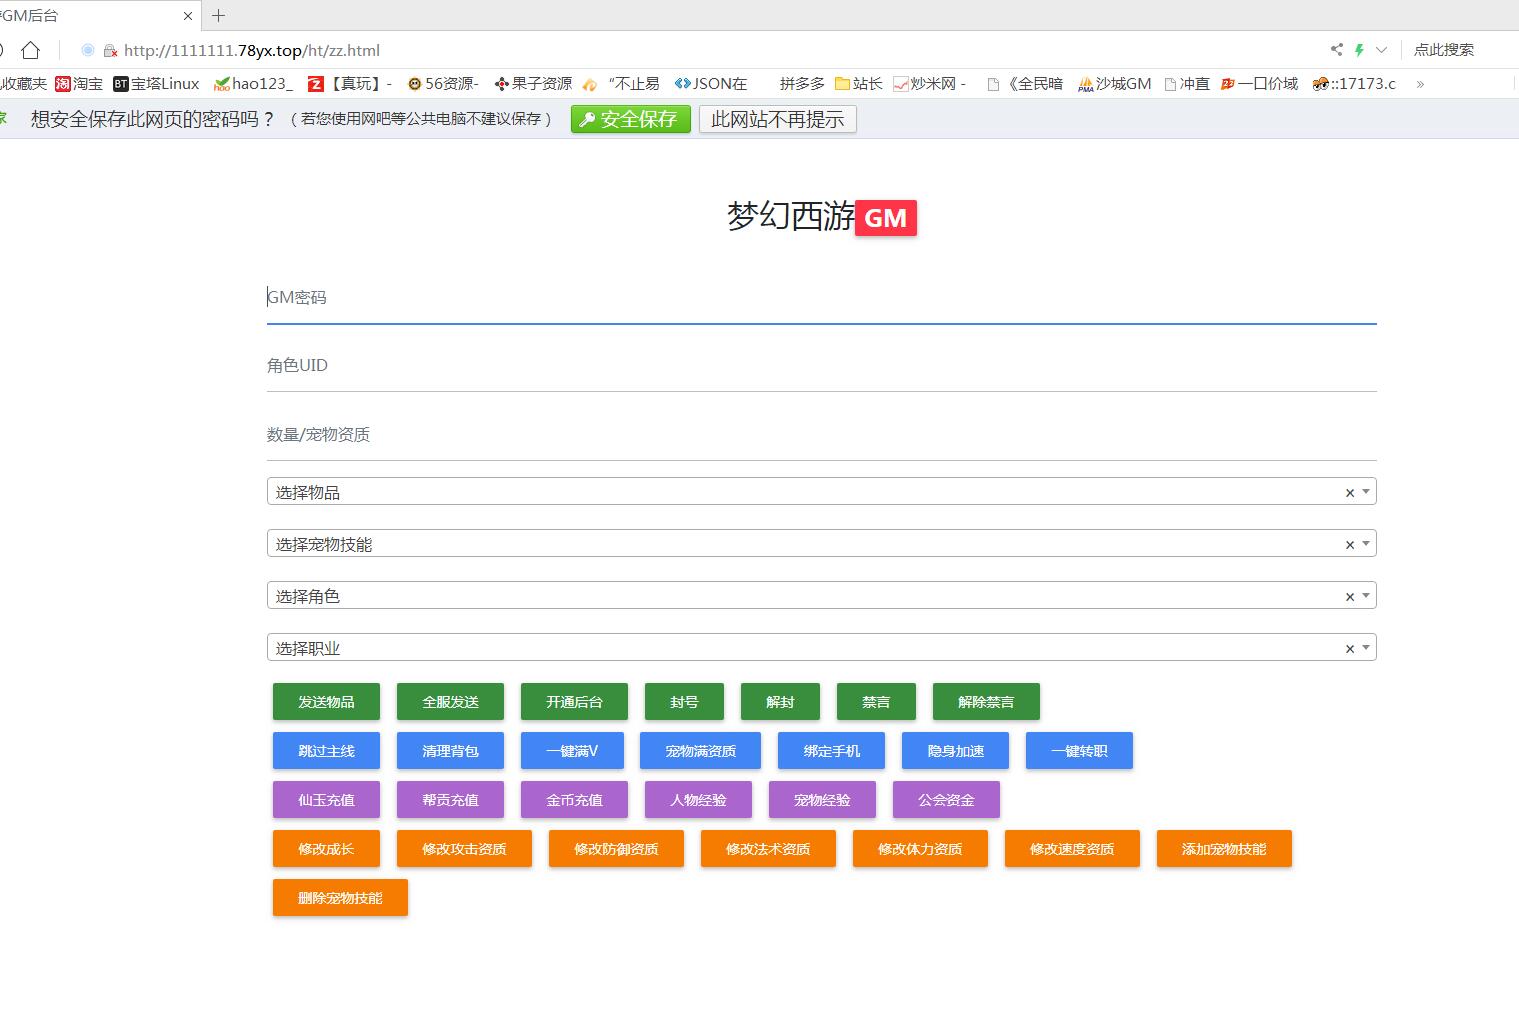Click into the 角色UID field
The height and width of the screenshot is (1015, 1519).
[x=820, y=366]
